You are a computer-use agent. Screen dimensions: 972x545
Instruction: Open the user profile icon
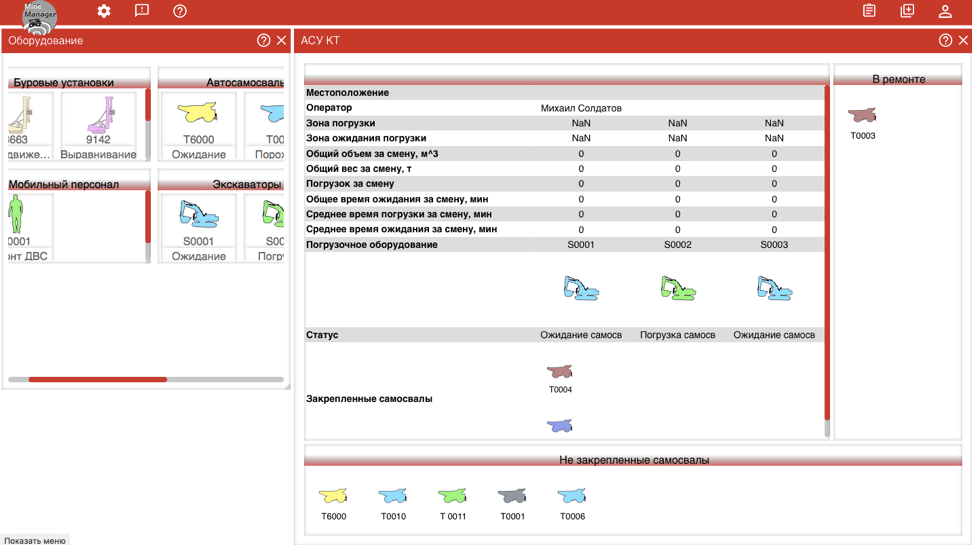coord(945,11)
